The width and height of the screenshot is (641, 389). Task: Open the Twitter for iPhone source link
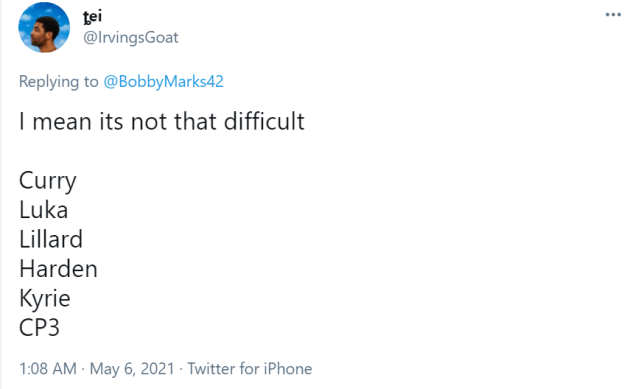coord(250,369)
